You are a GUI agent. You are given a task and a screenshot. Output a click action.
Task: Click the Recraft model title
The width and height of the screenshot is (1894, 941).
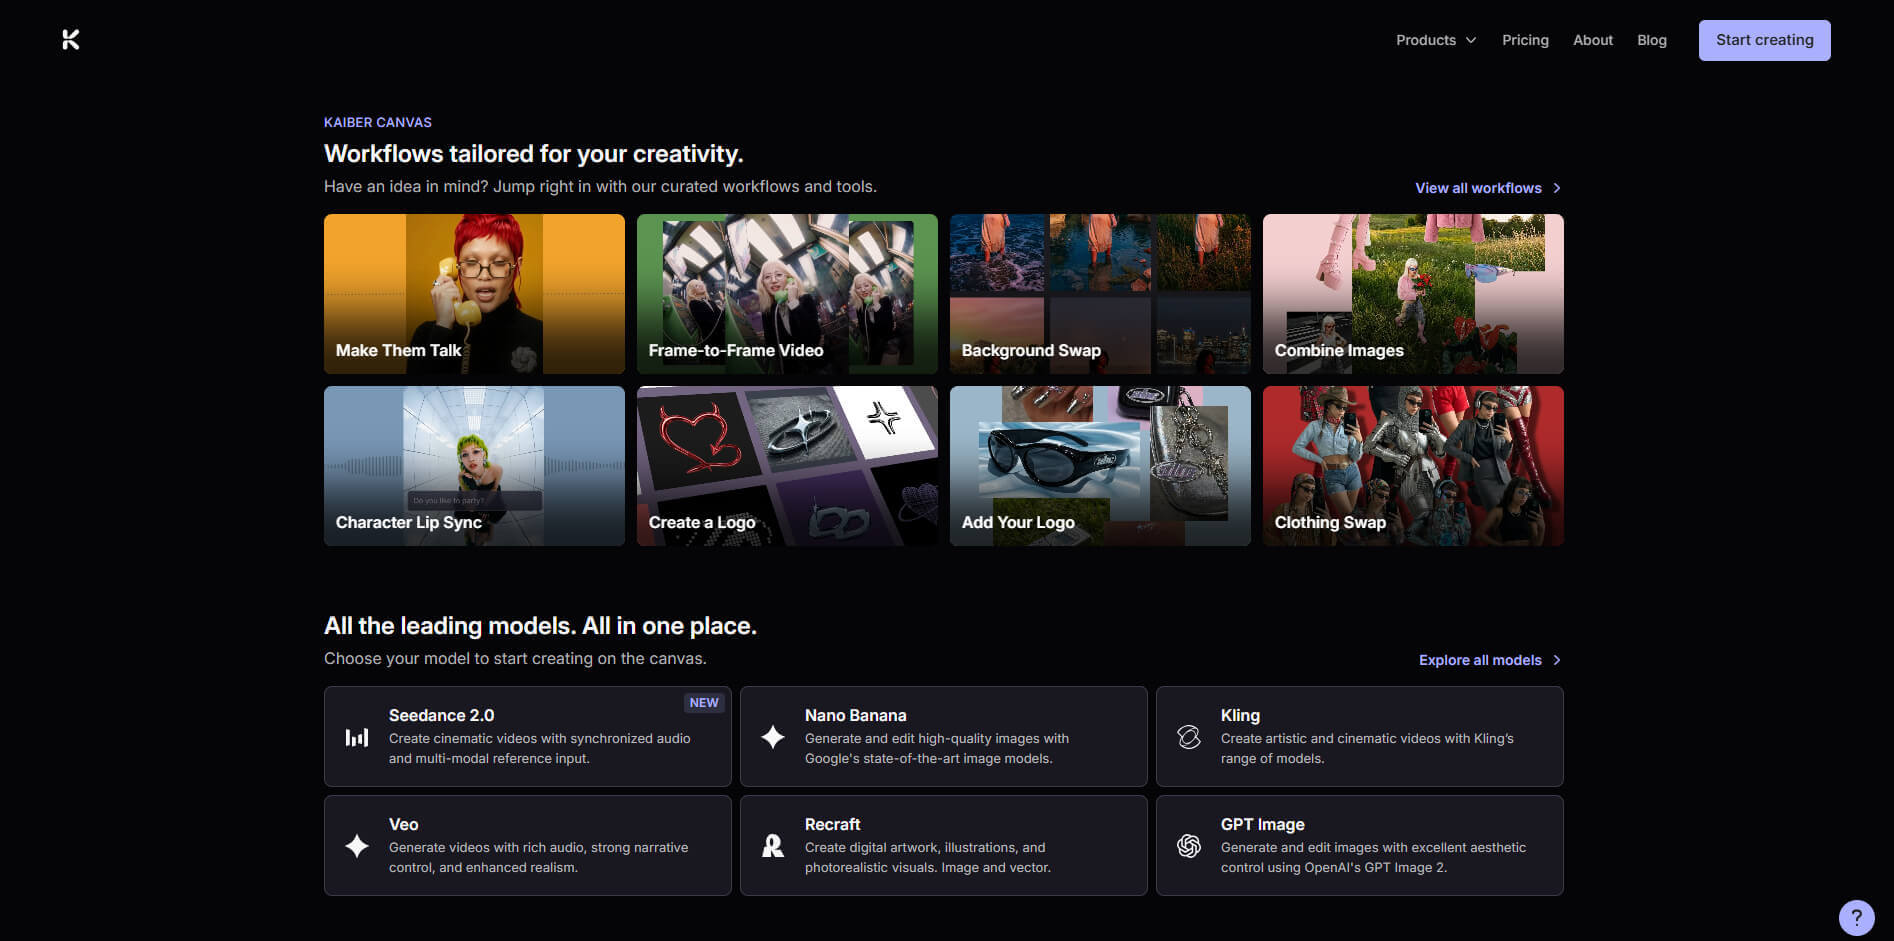point(832,824)
